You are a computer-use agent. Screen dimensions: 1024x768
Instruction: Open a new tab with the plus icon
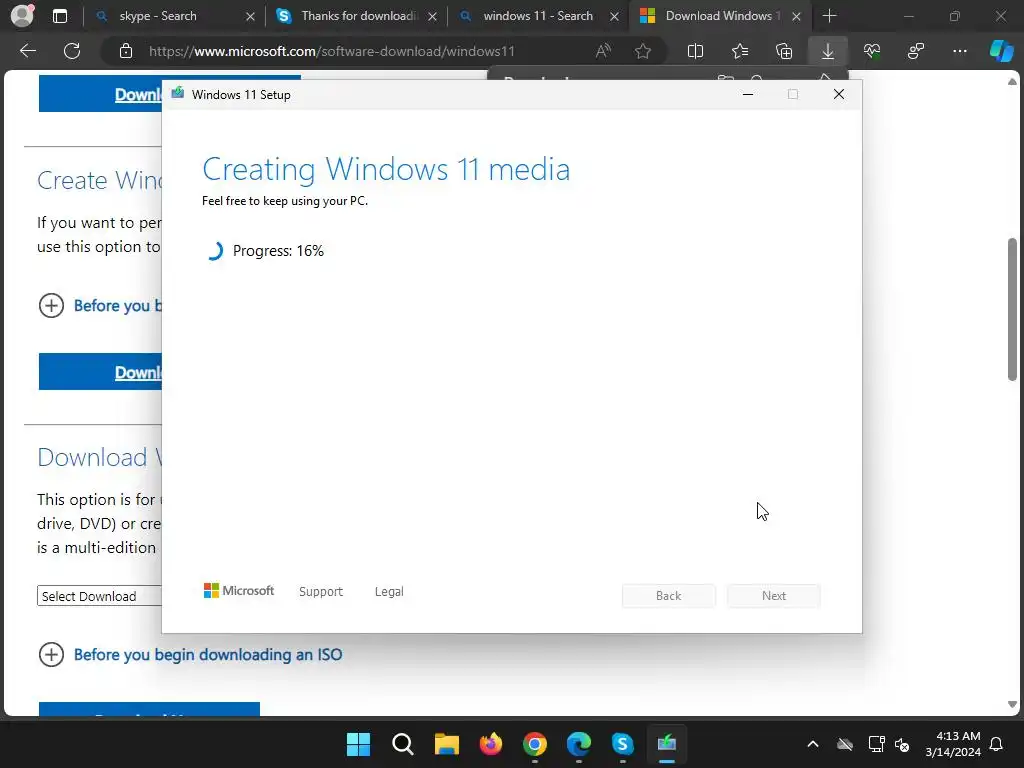(829, 16)
